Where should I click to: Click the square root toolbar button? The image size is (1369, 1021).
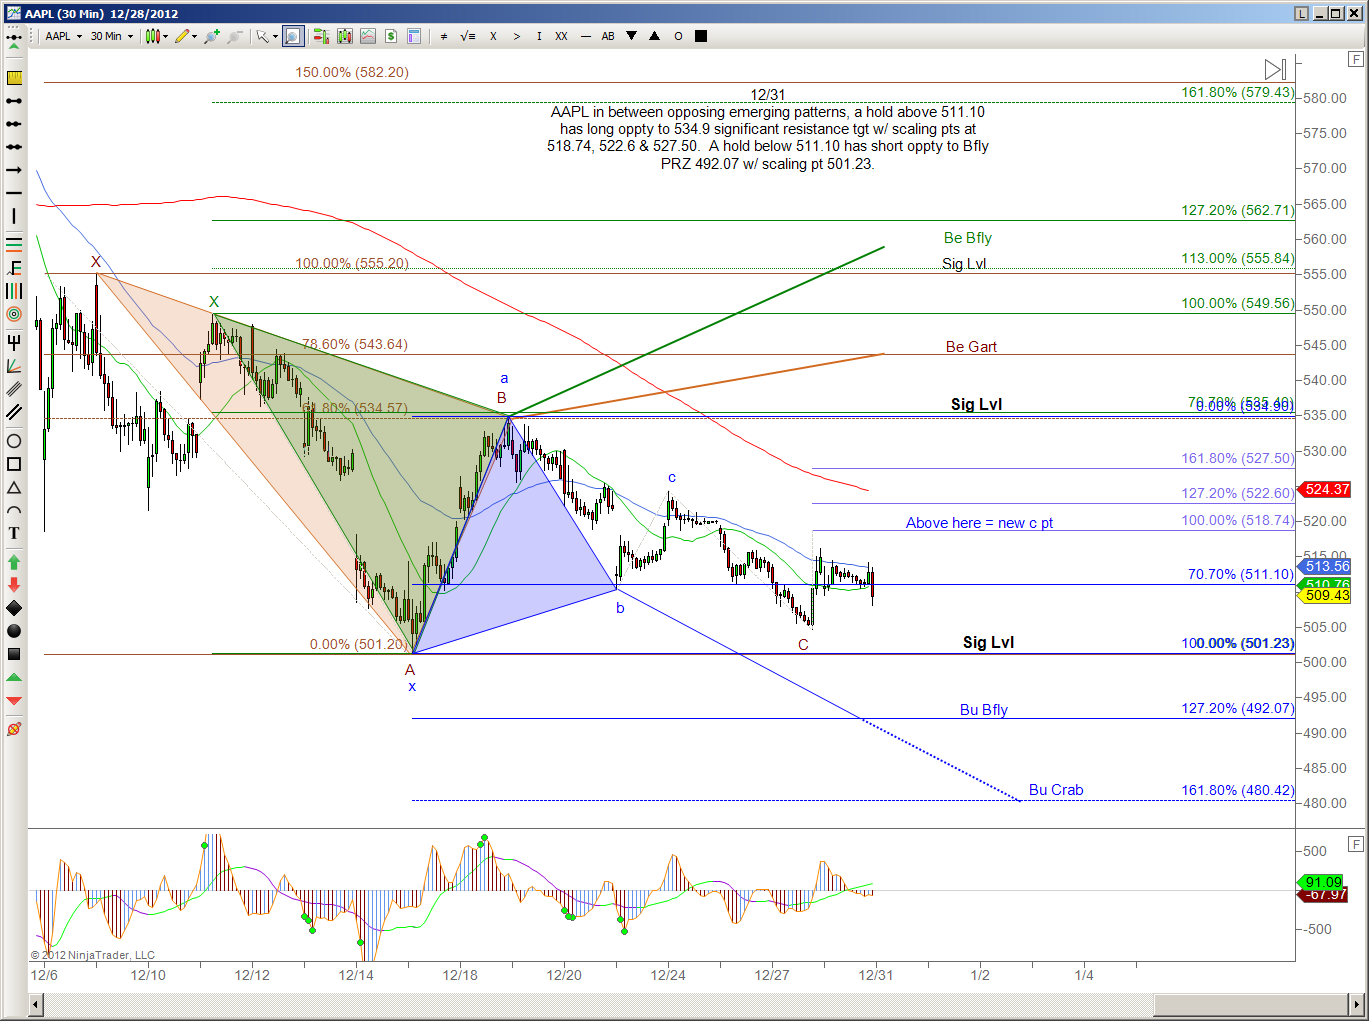[x=467, y=36]
